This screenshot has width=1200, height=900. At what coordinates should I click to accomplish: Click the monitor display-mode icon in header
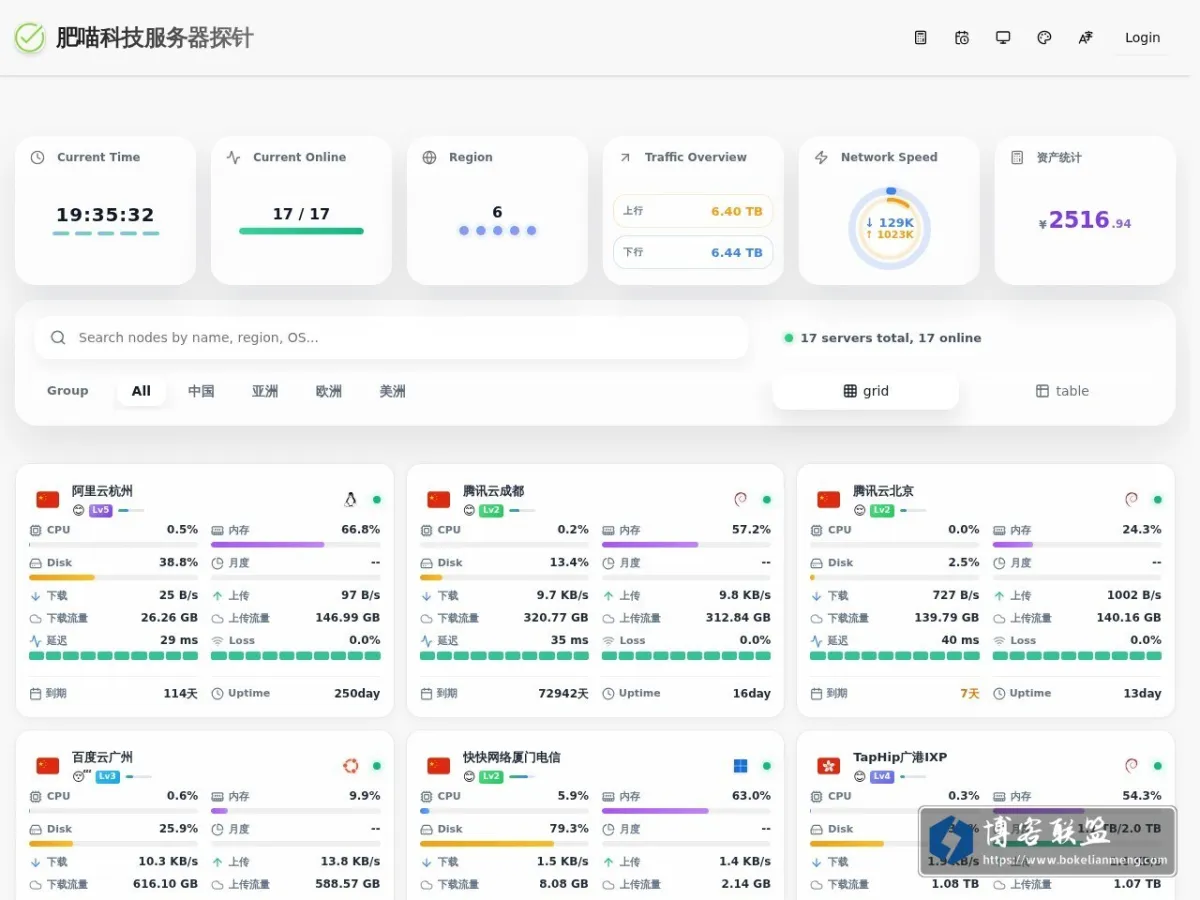1003,38
